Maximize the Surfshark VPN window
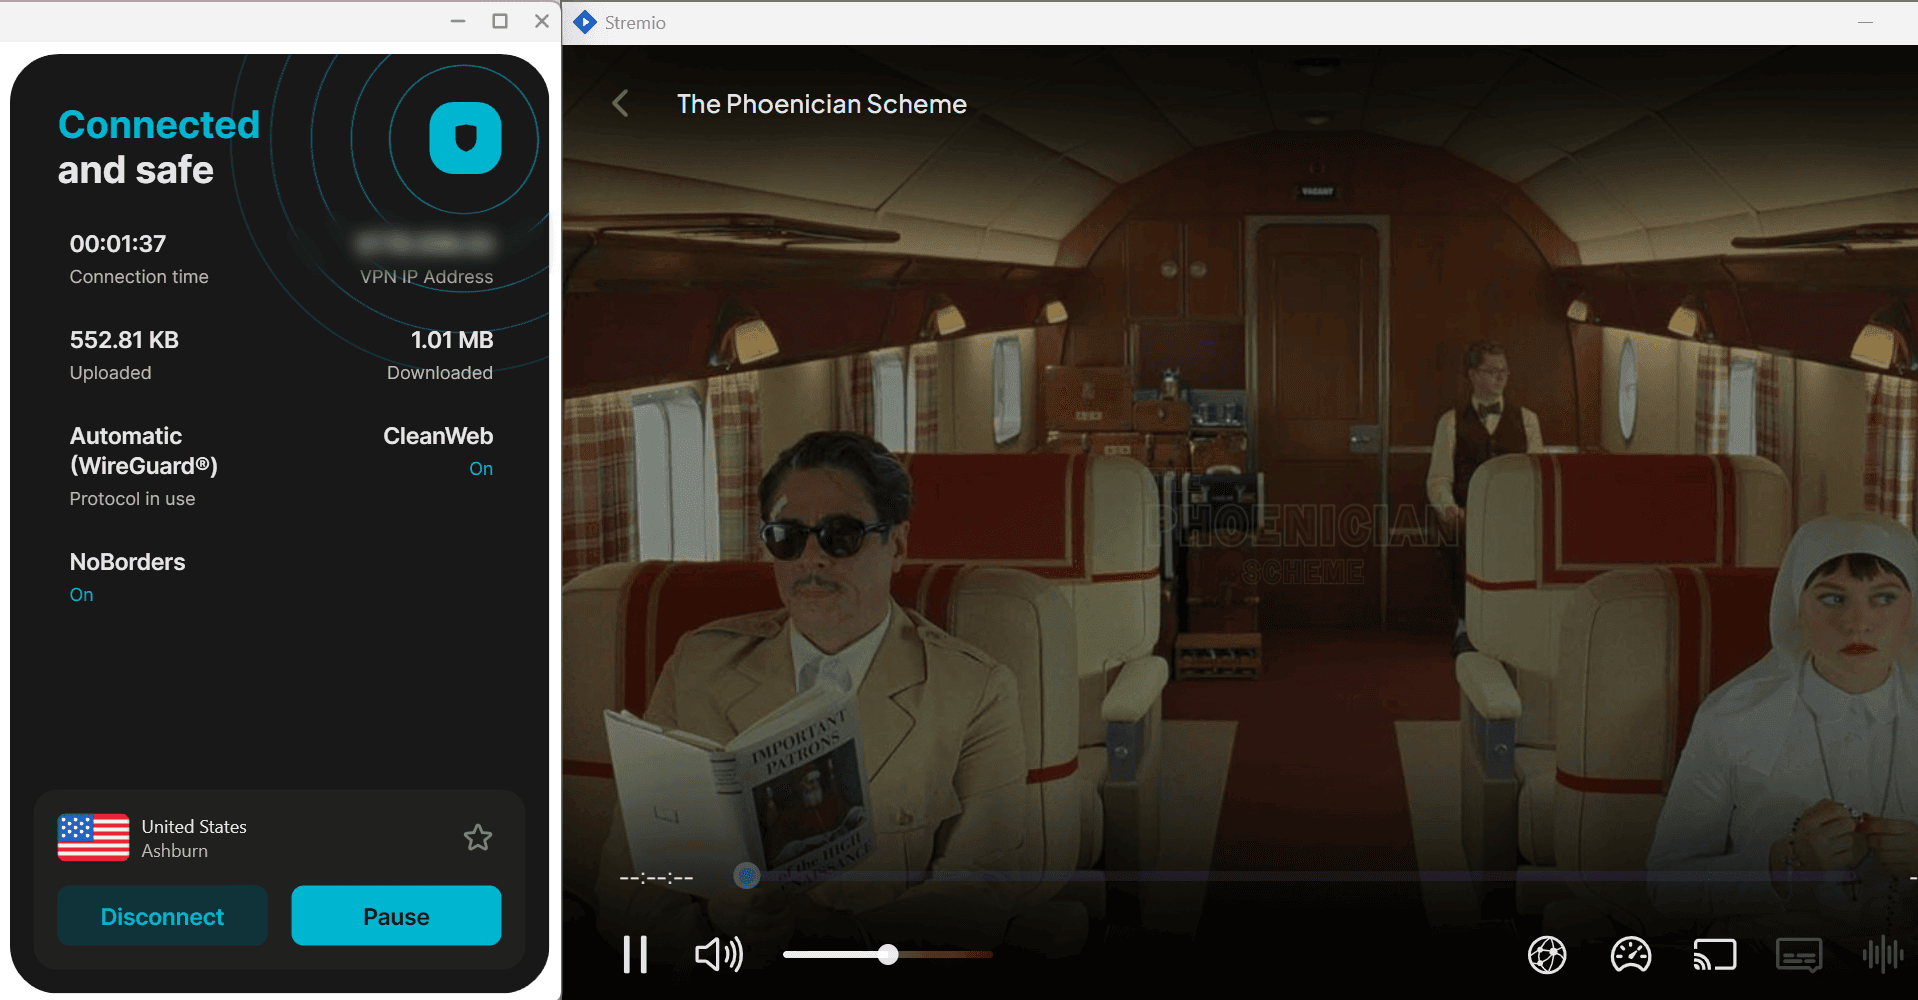Image resolution: width=1918 pixels, height=1000 pixels. click(x=500, y=21)
